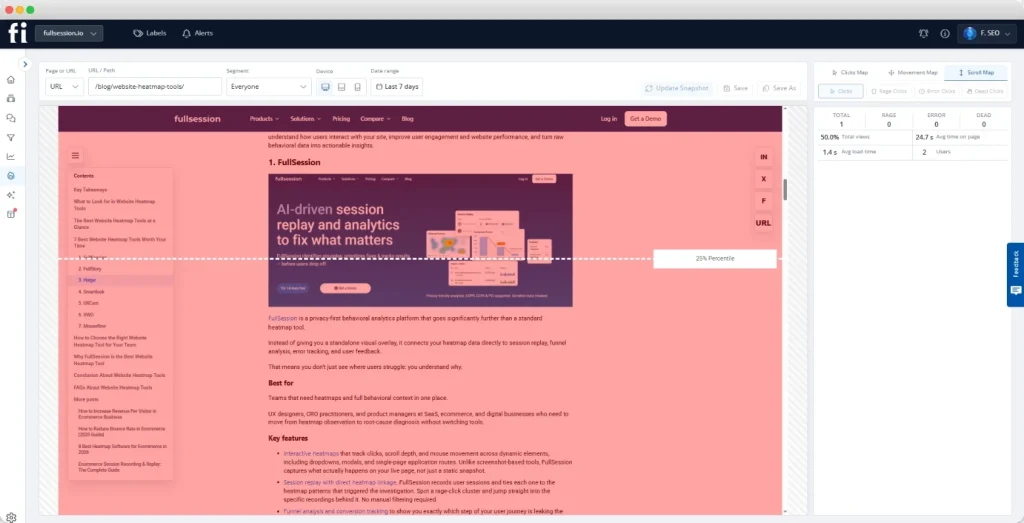This screenshot has height=523, width=1024.
Task: Open the feedback chat bubbles sidebar icon
Action: pyautogui.click(x=10, y=118)
